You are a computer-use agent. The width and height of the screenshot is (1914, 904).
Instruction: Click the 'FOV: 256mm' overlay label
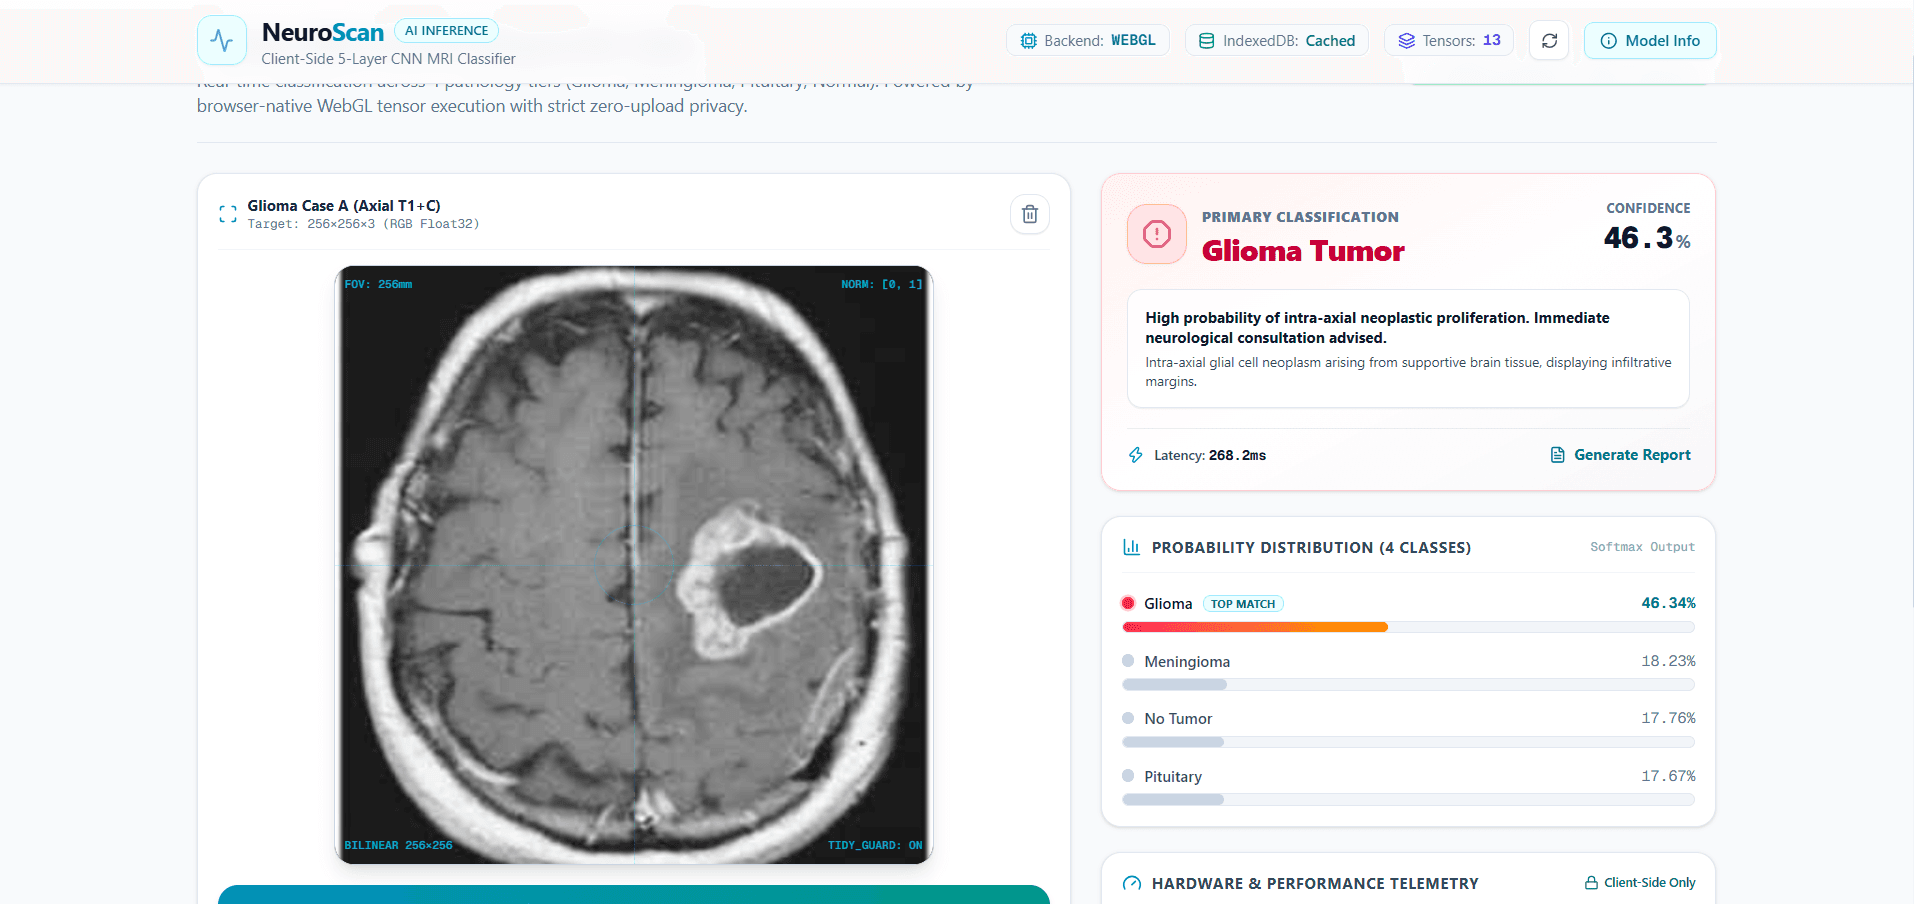click(x=378, y=284)
